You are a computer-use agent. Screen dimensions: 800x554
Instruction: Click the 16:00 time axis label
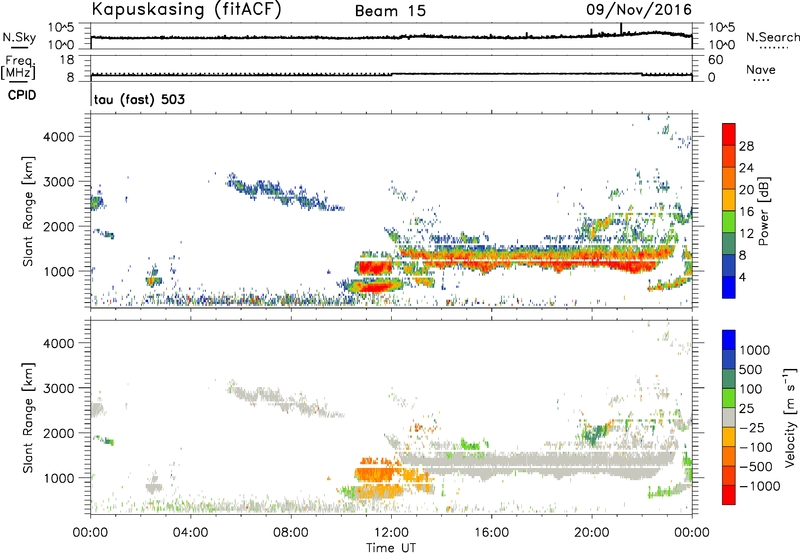pos(492,533)
